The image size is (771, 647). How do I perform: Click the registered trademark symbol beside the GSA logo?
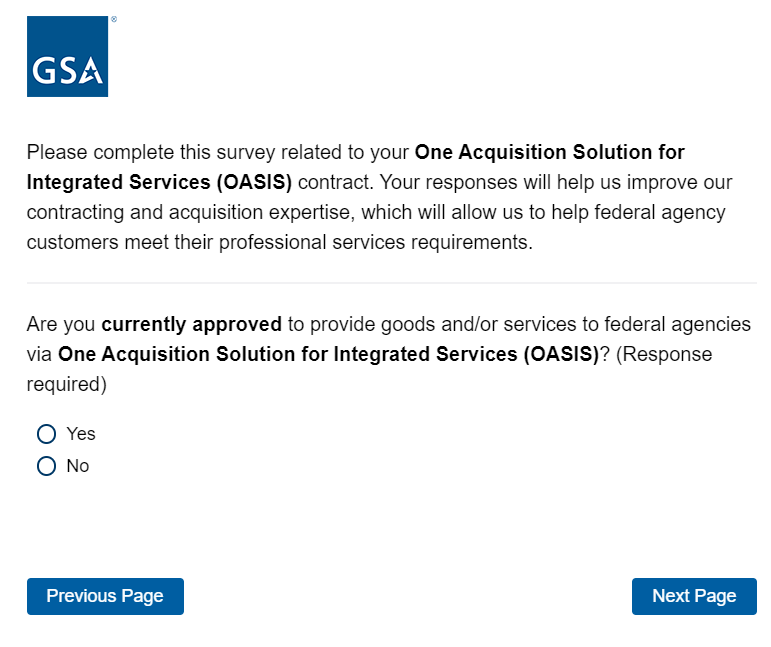[113, 19]
